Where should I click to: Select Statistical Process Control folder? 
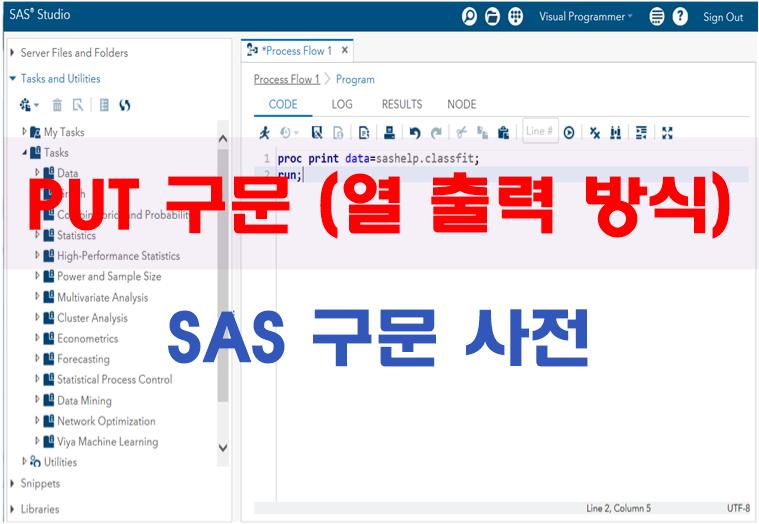click(115, 379)
